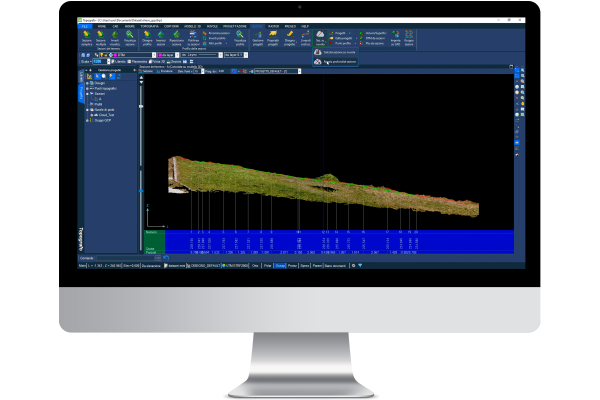
Task: Toggle the Libretto view button
Action: tap(119, 61)
